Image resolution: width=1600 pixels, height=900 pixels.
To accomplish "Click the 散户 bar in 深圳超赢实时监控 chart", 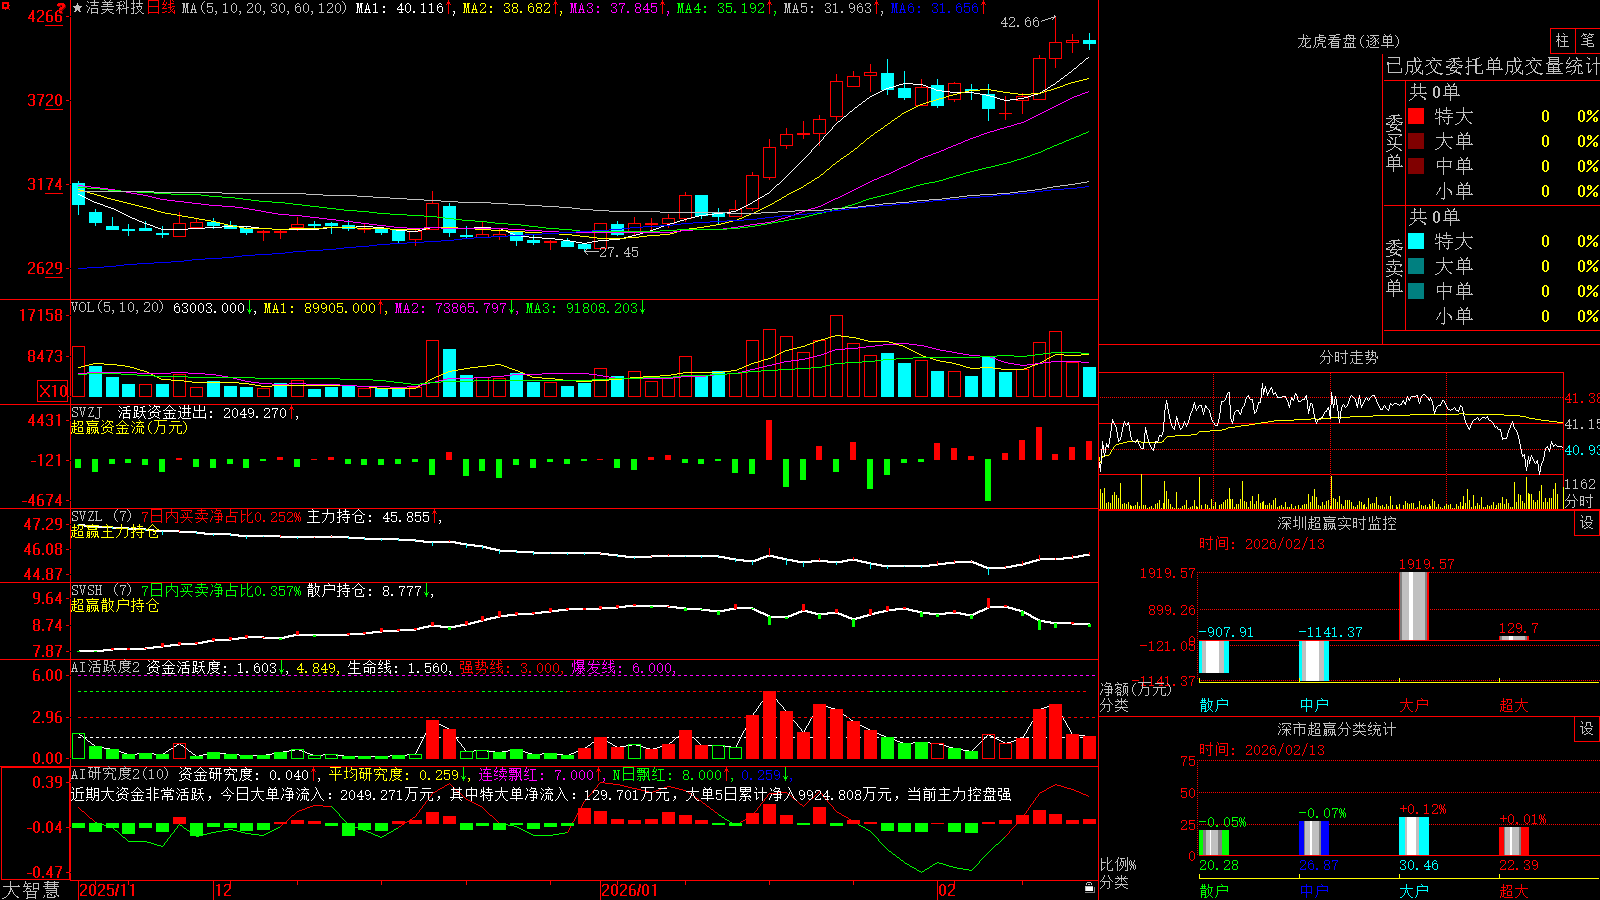I will point(1214,657).
